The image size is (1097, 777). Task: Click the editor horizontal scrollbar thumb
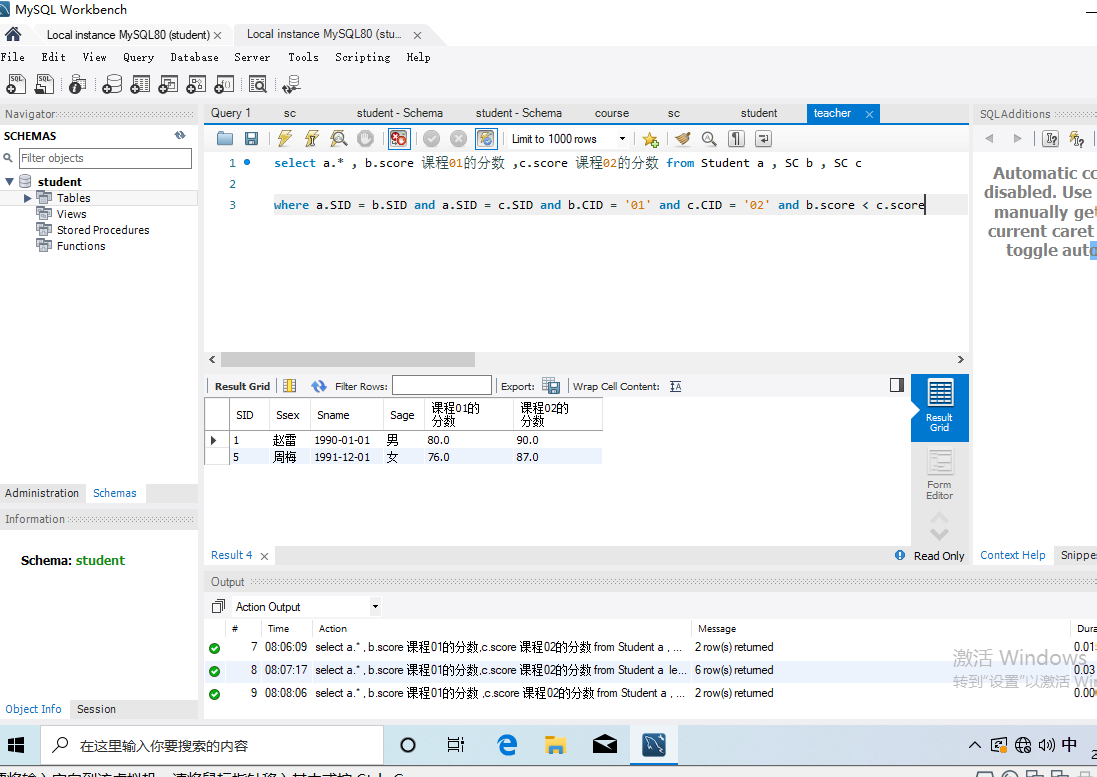(x=348, y=359)
